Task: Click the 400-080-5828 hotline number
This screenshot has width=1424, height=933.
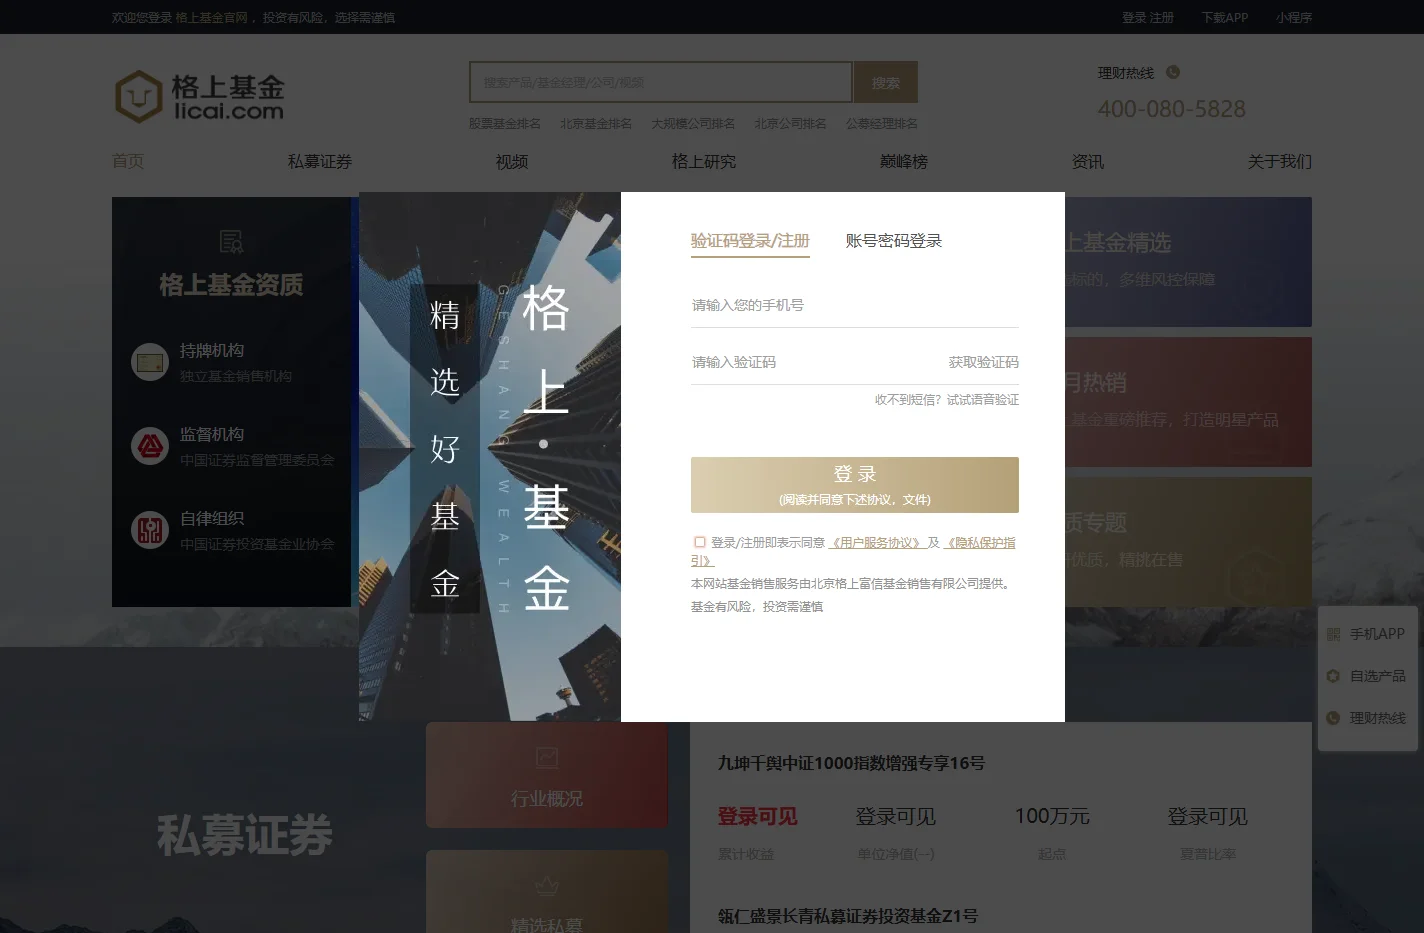Action: (1172, 109)
